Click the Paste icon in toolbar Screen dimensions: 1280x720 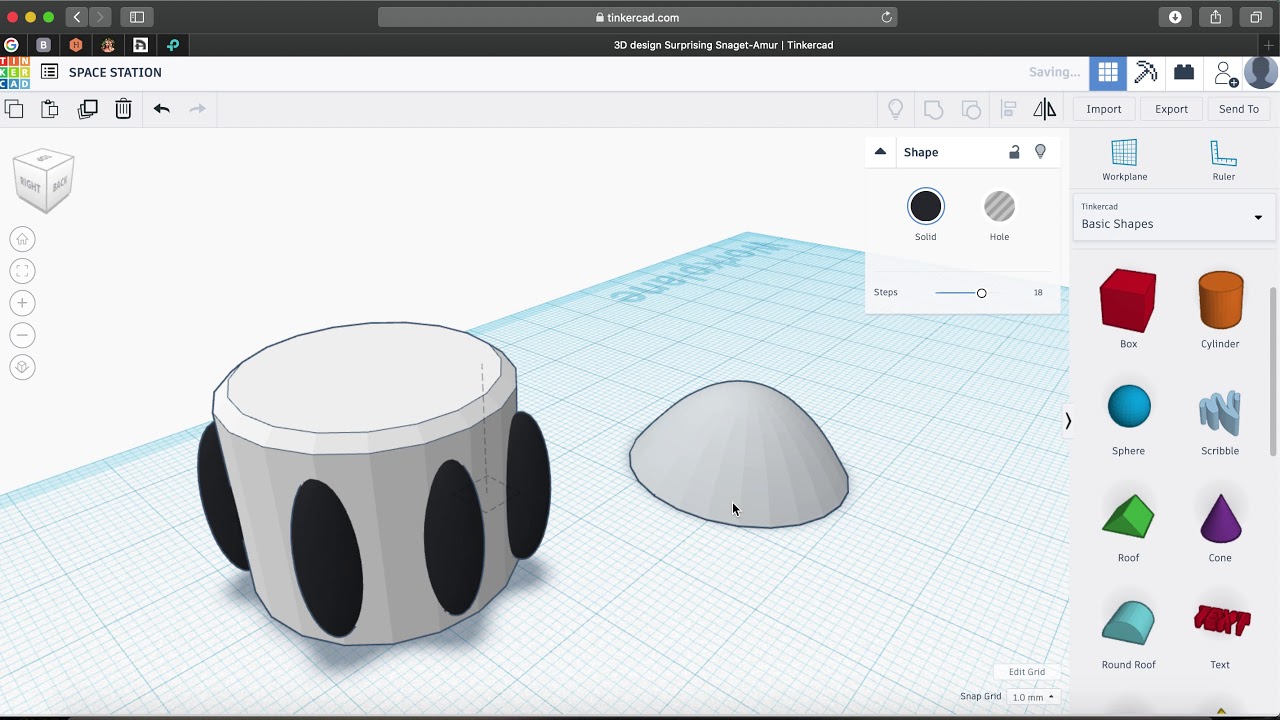click(x=49, y=109)
